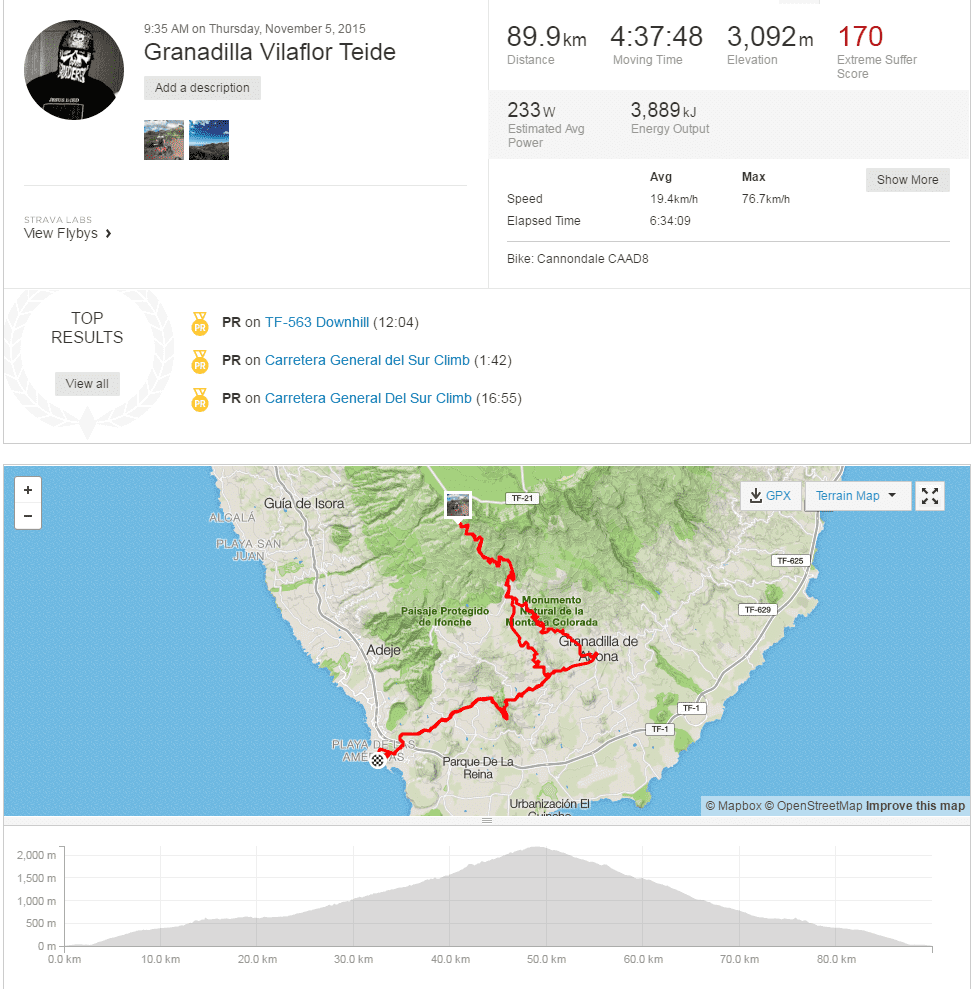The width and height of the screenshot is (974, 989).
Task: Open the athlete profile picture
Action: pyautogui.click(x=74, y=70)
